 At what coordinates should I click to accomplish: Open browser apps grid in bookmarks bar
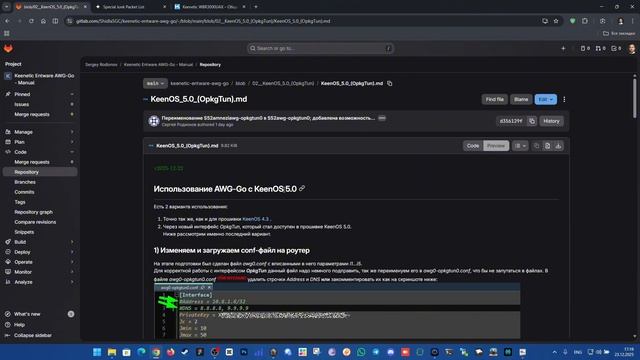7,33
